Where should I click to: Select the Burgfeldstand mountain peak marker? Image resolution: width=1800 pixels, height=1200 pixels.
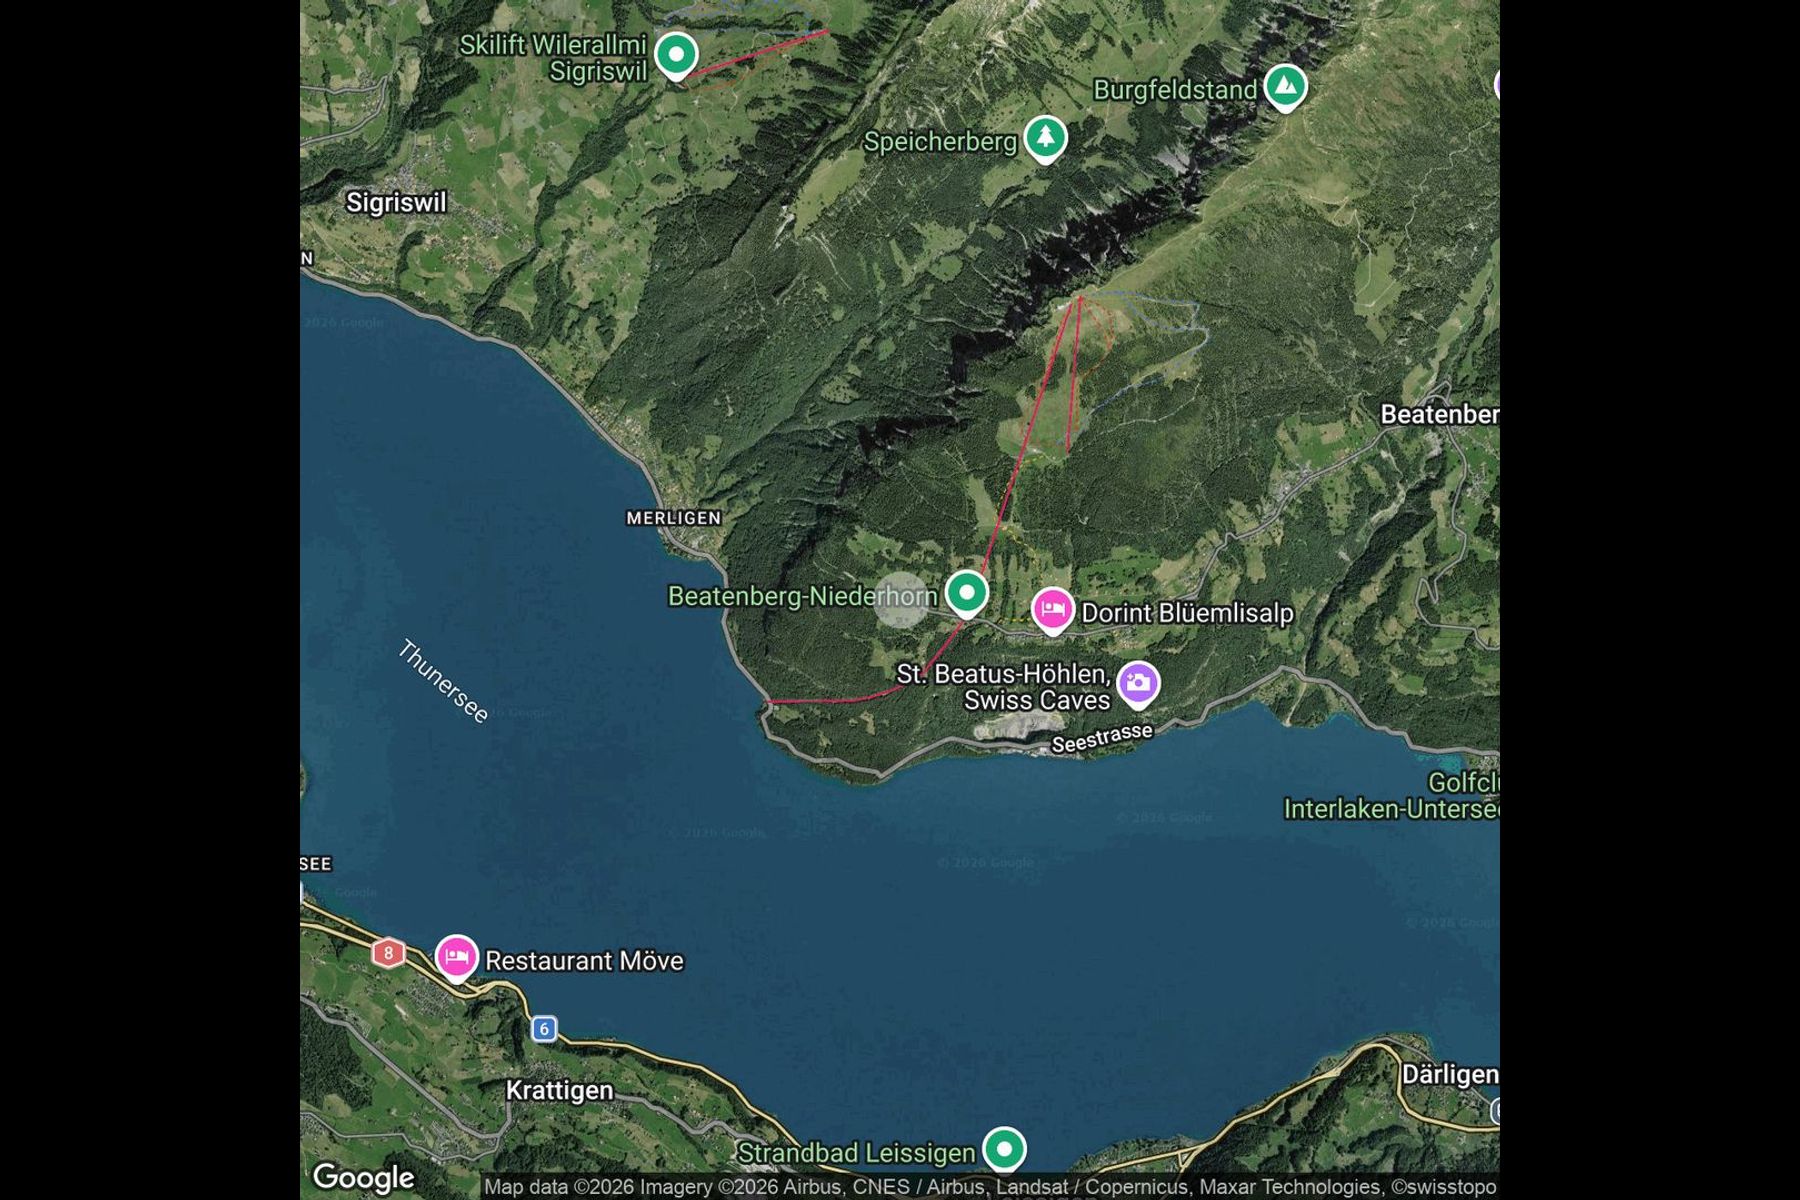tap(1285, 87)
